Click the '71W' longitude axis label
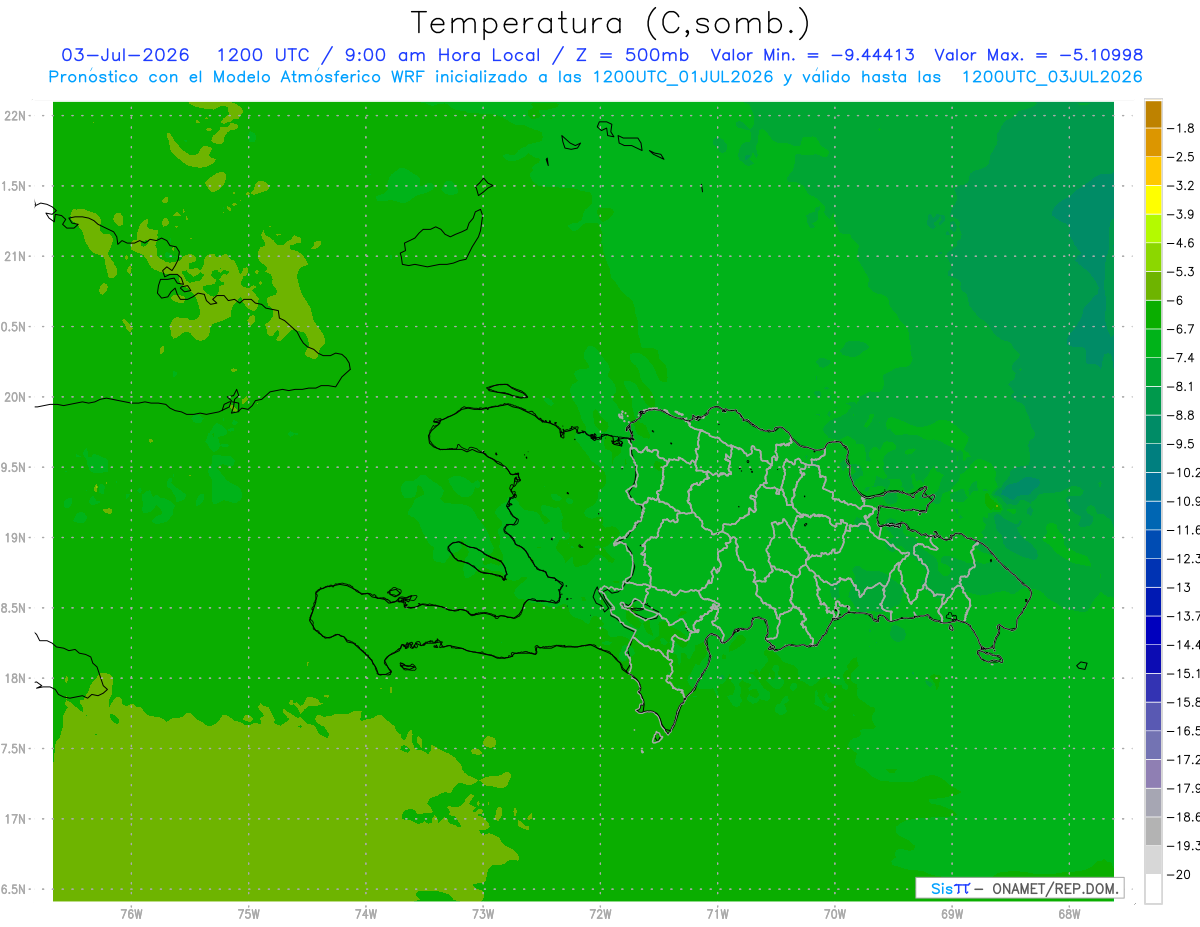Screen dimensions: 1200x927 [717, 914]
